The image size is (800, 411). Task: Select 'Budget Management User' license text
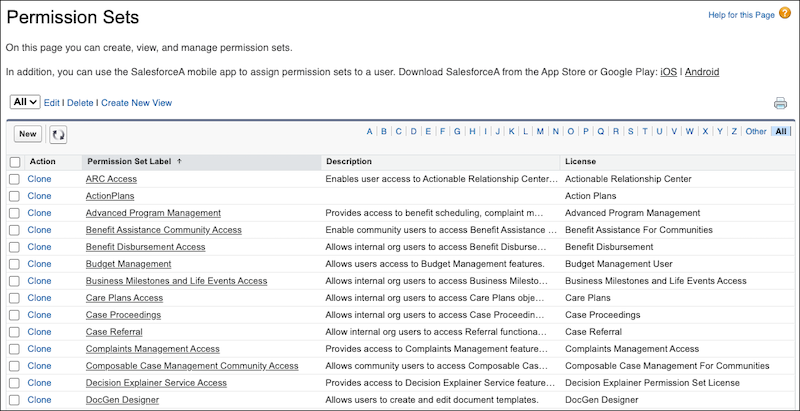coord(619,264)
